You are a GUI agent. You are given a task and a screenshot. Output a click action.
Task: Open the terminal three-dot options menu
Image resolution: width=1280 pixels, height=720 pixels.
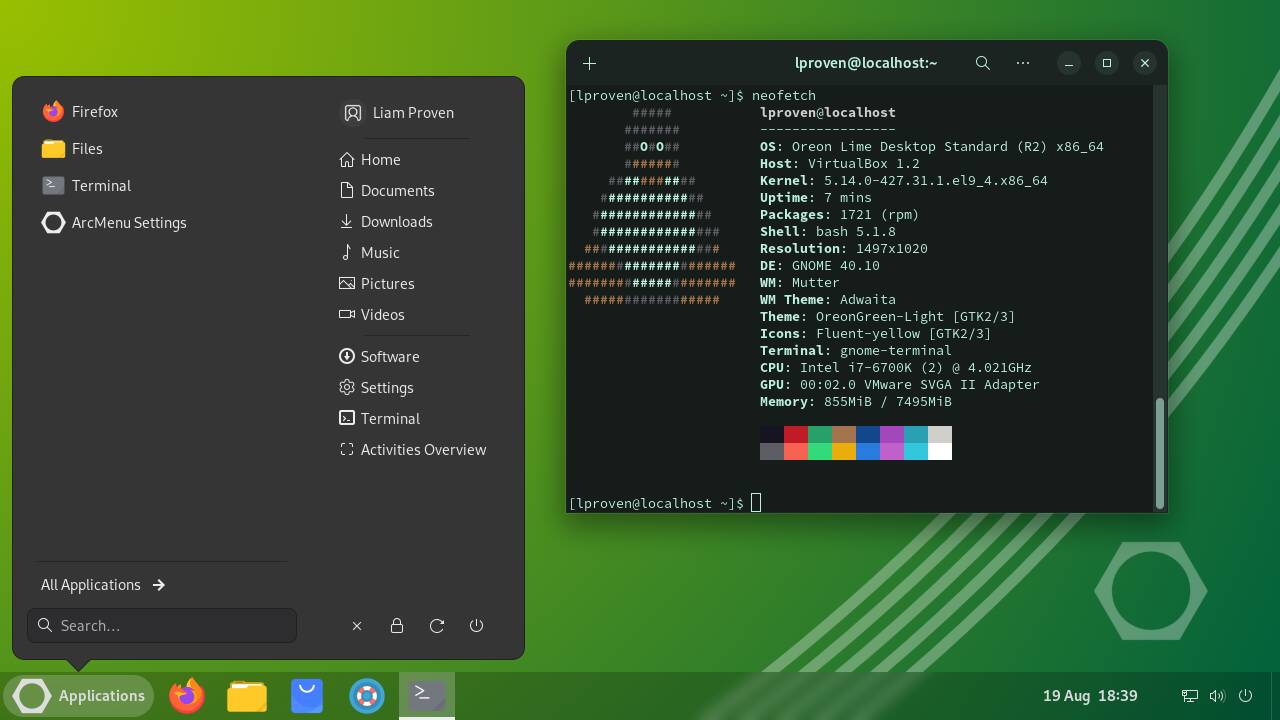click(1022, 63)
